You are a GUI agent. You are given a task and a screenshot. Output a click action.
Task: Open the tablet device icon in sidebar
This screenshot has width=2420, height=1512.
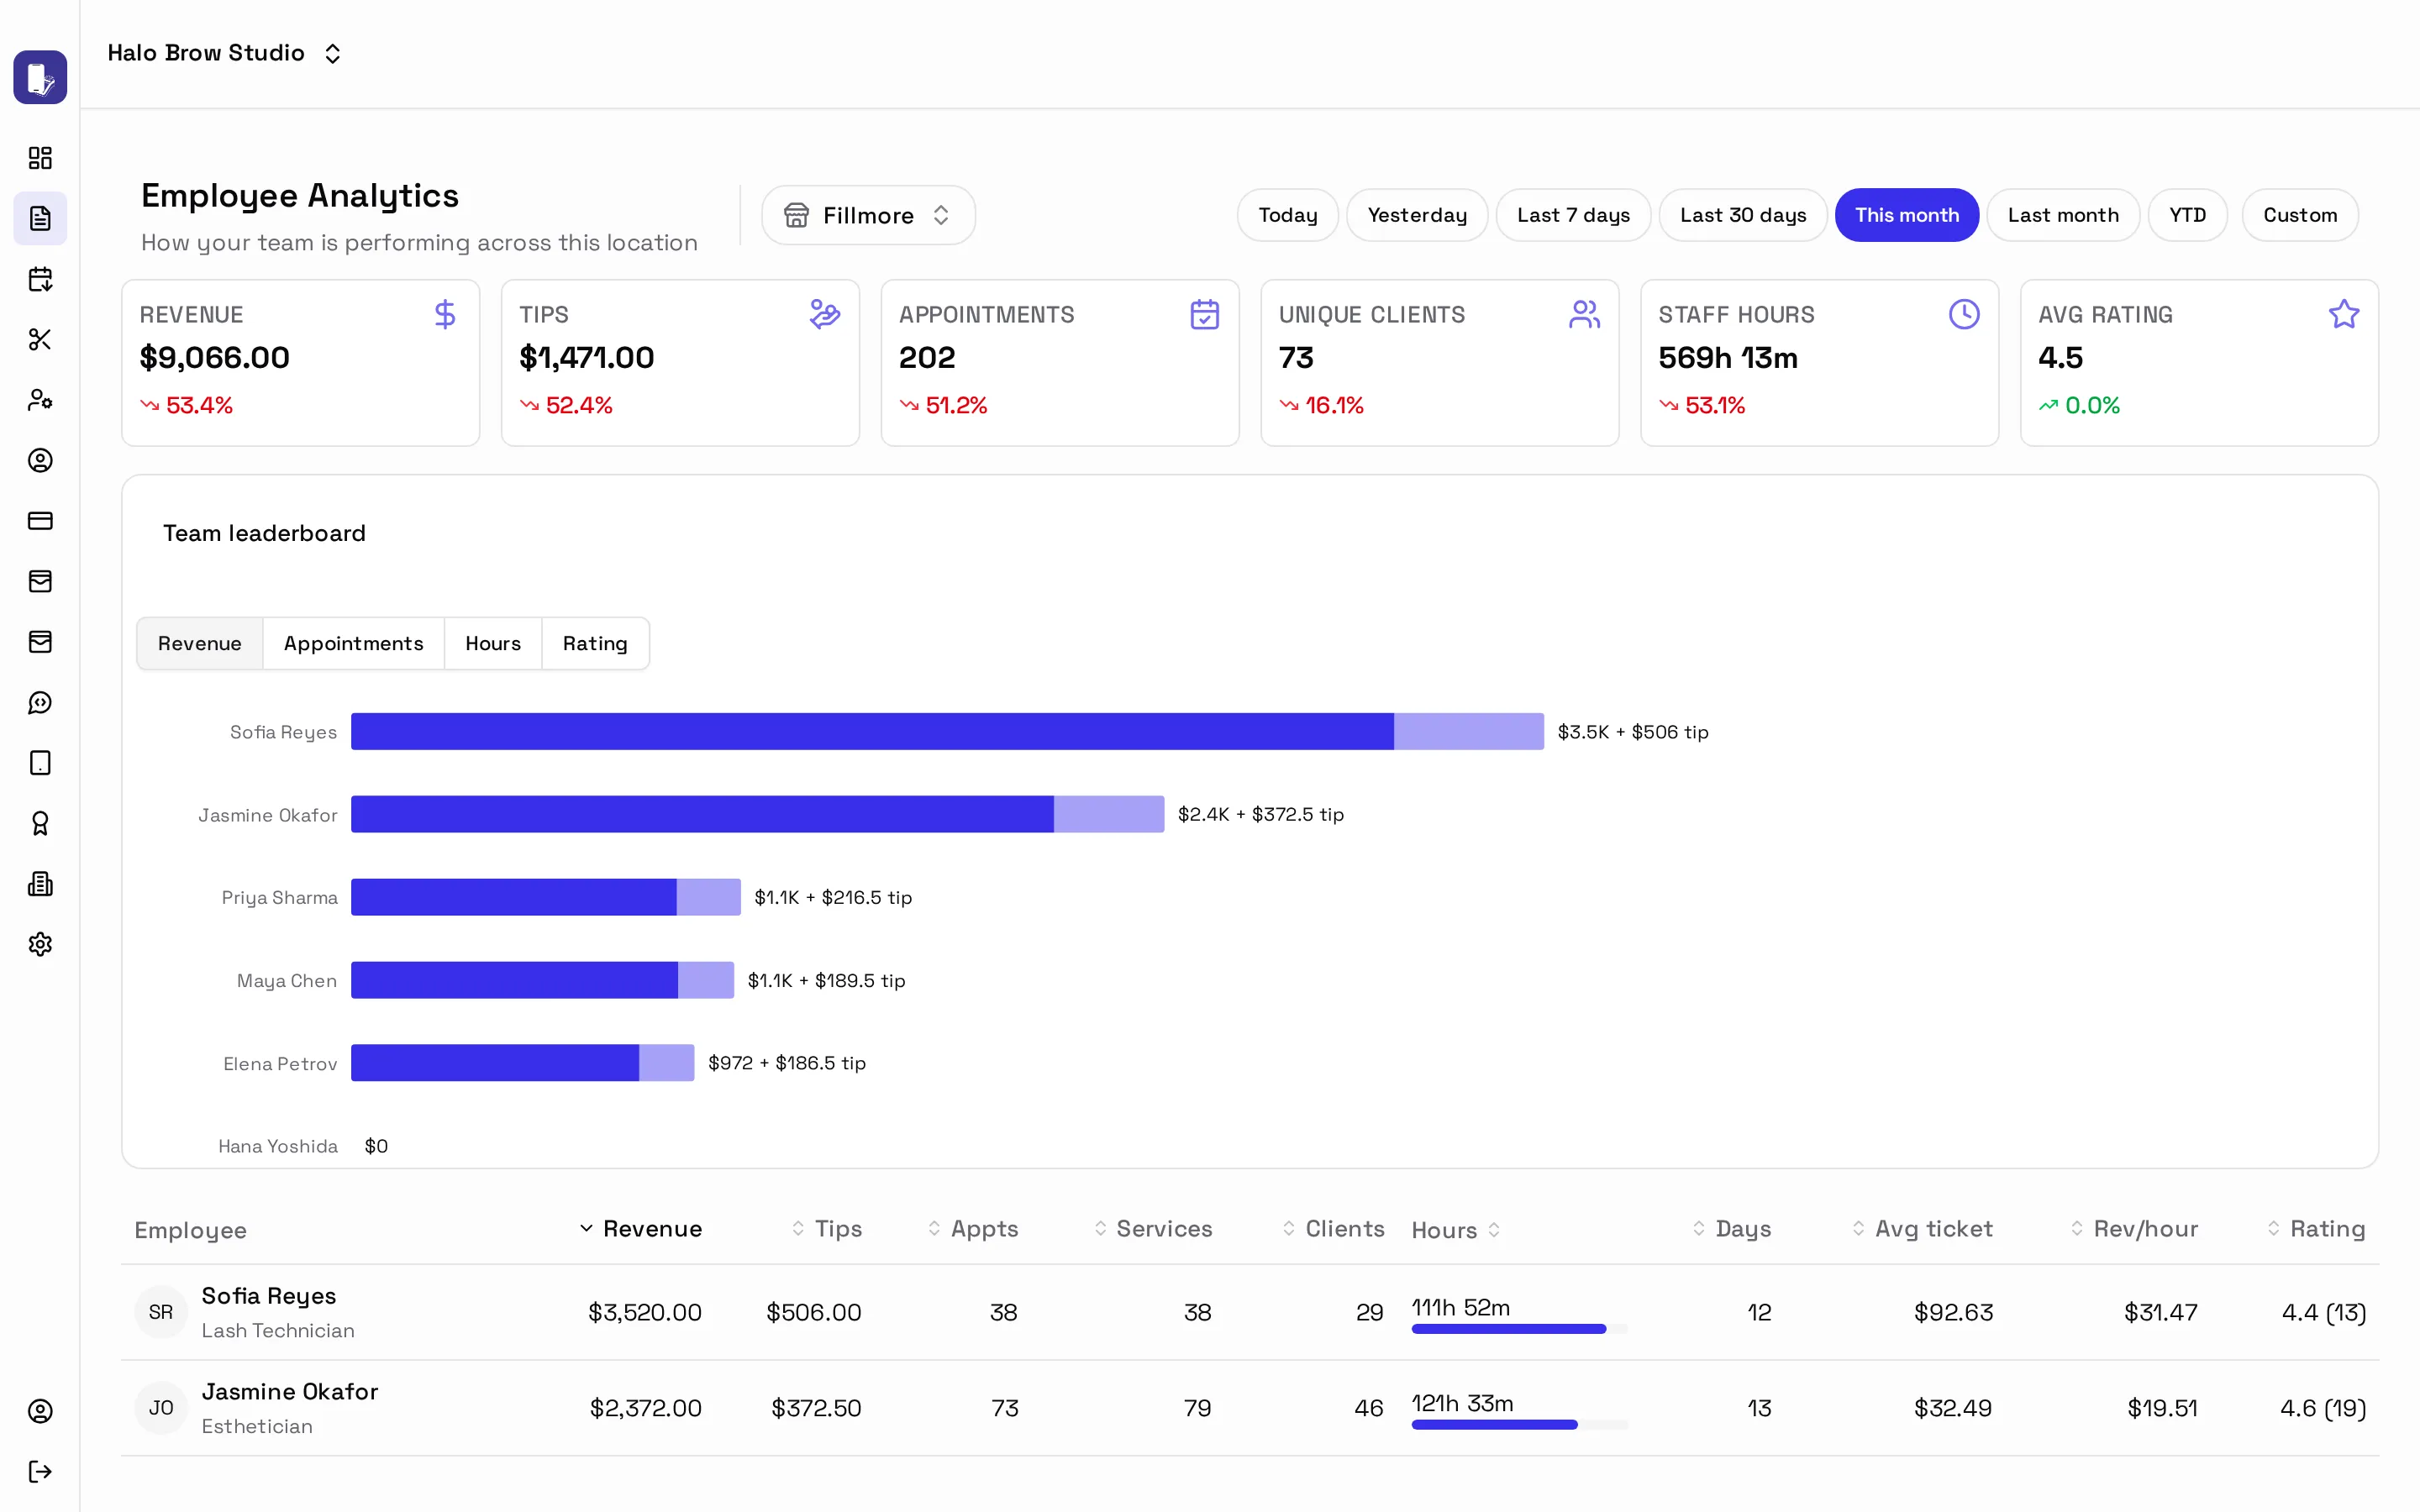tap(40, 763)
